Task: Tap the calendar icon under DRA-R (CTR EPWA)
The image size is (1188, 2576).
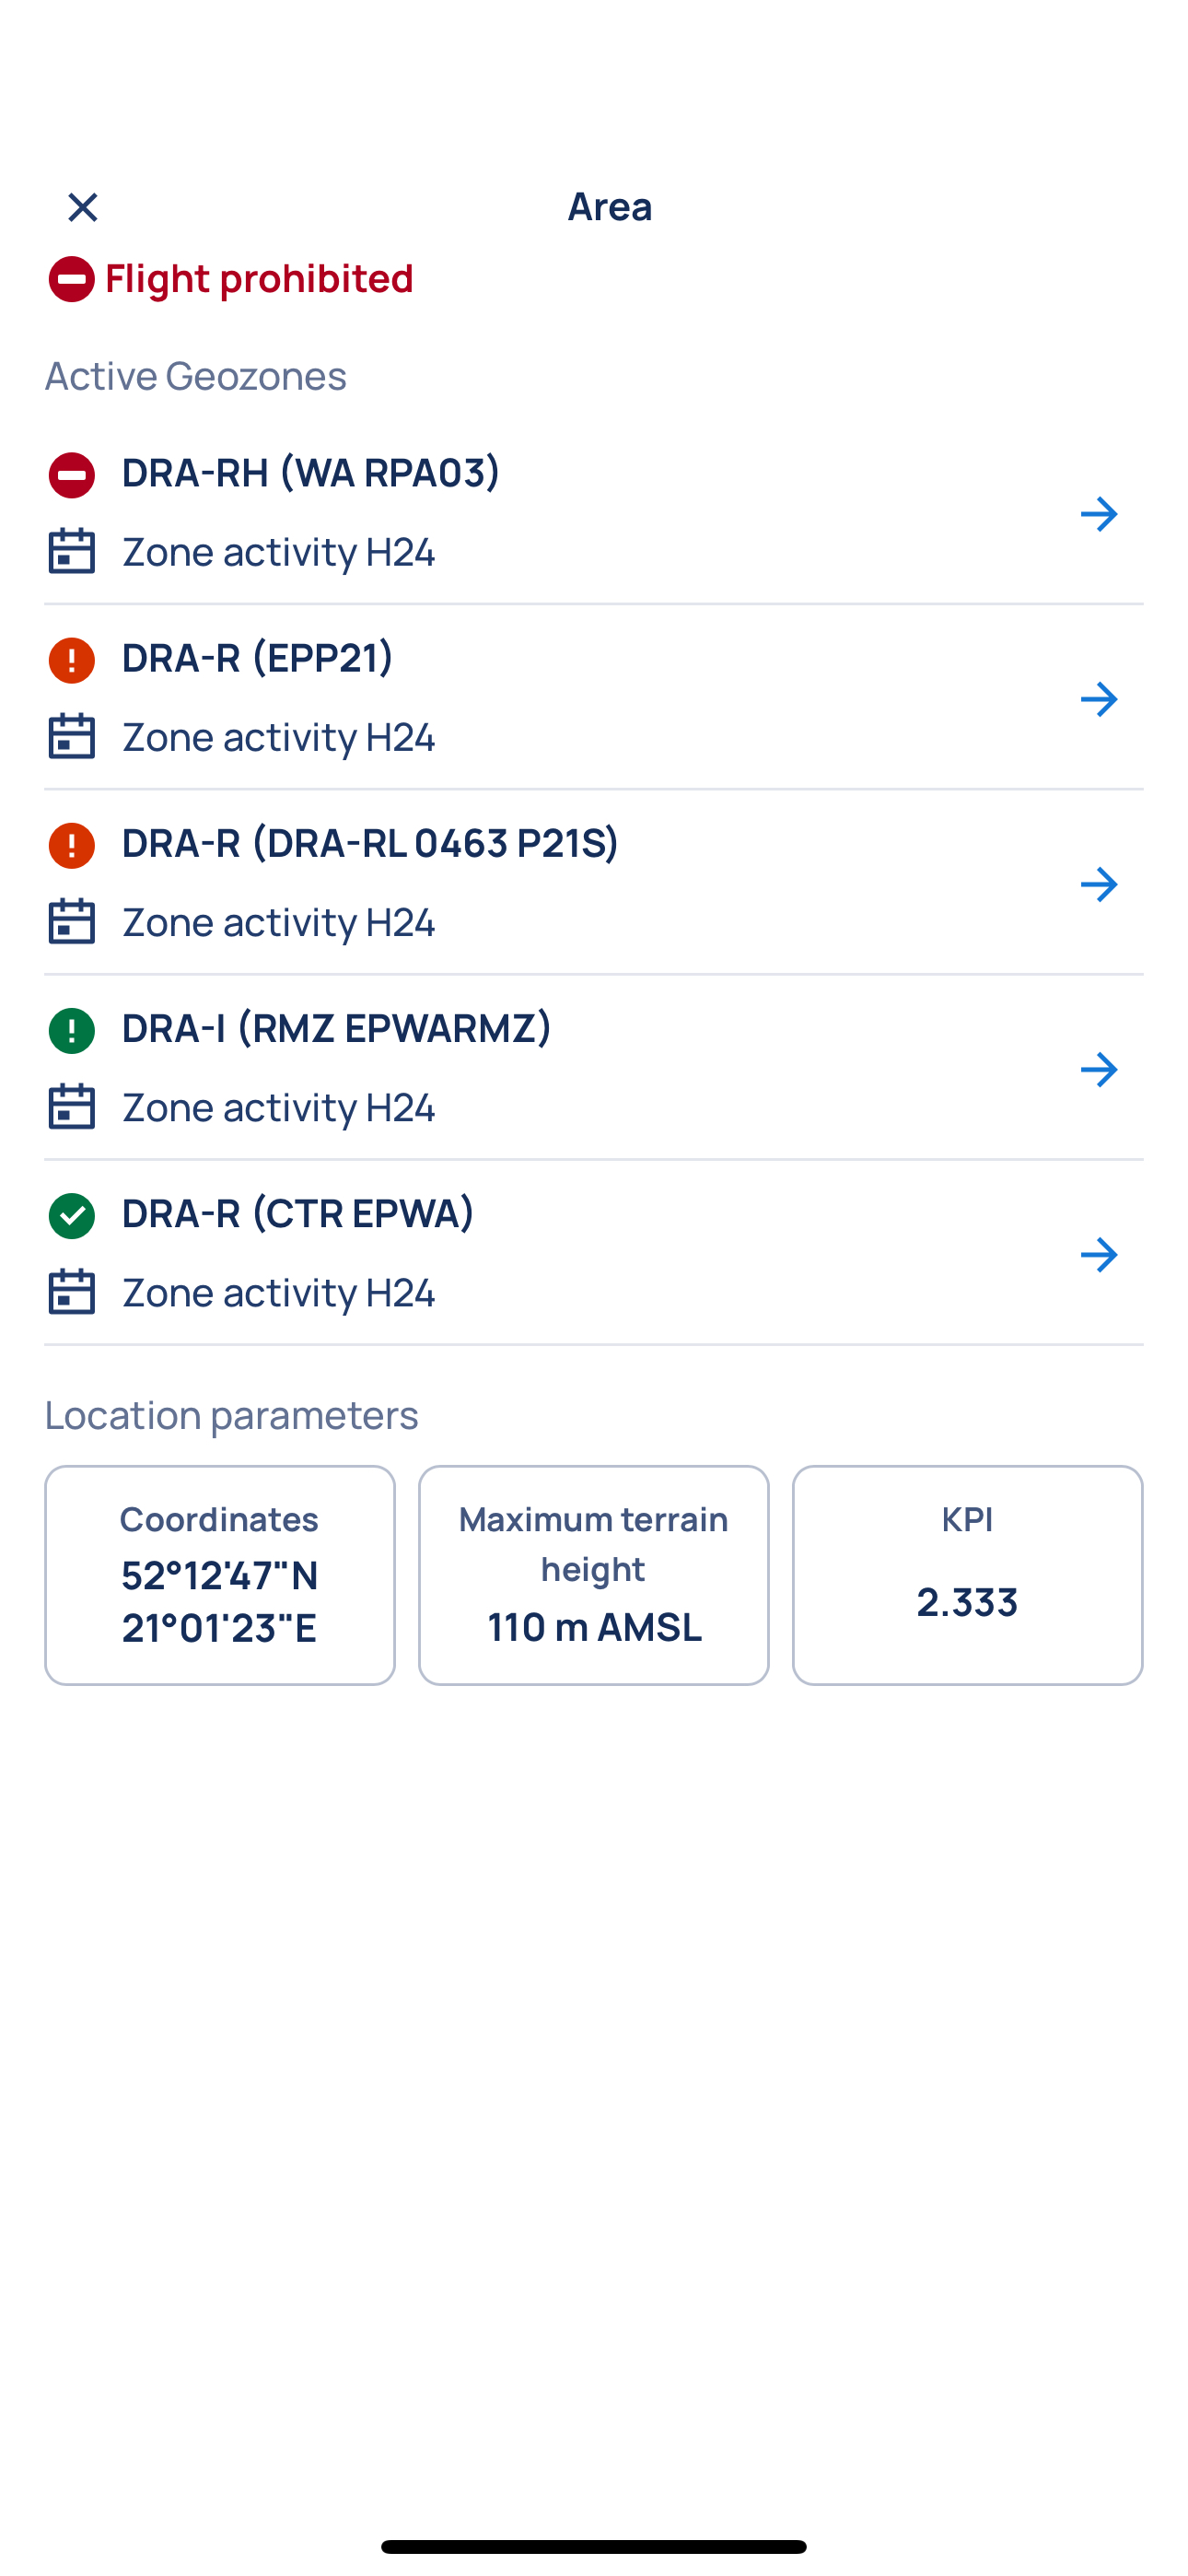Action: pyautogui.click(x=72, y=1291)
